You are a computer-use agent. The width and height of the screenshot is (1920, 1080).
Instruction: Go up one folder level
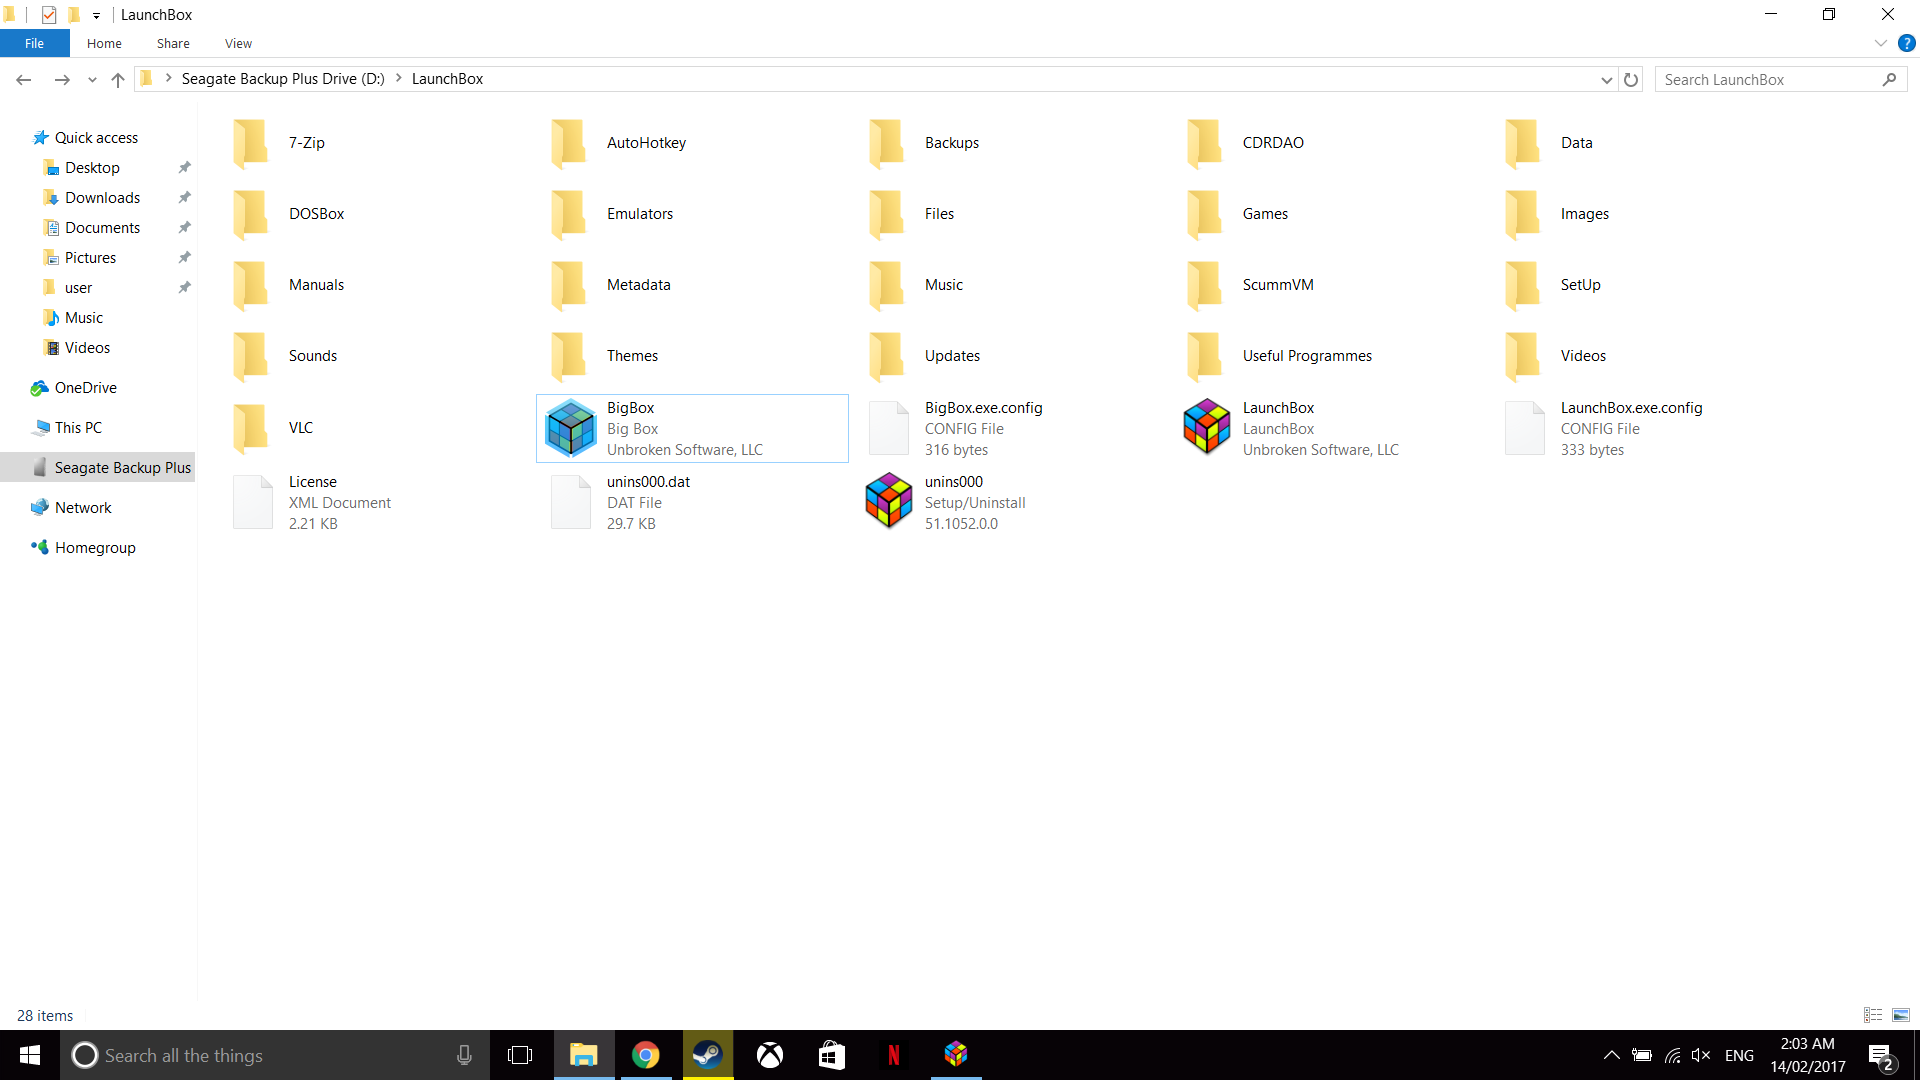(118, 79)
